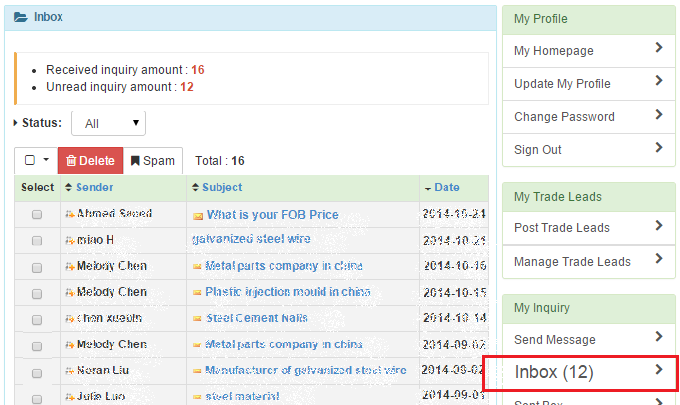Click the sender icon next to Ahmed Saeed
This screenshot has height=405, width=680.
click(x=70, y=213)
